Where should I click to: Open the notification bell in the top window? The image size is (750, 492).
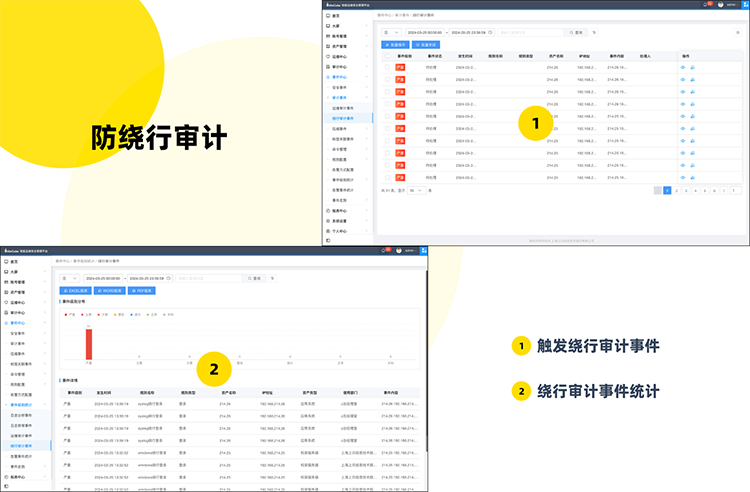(709, 5)
